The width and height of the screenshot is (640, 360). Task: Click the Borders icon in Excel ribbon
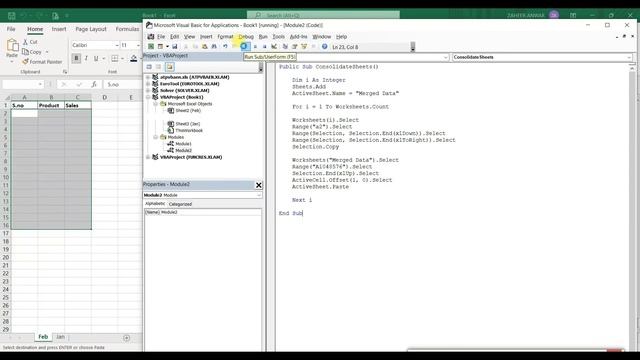click(115, 58)
